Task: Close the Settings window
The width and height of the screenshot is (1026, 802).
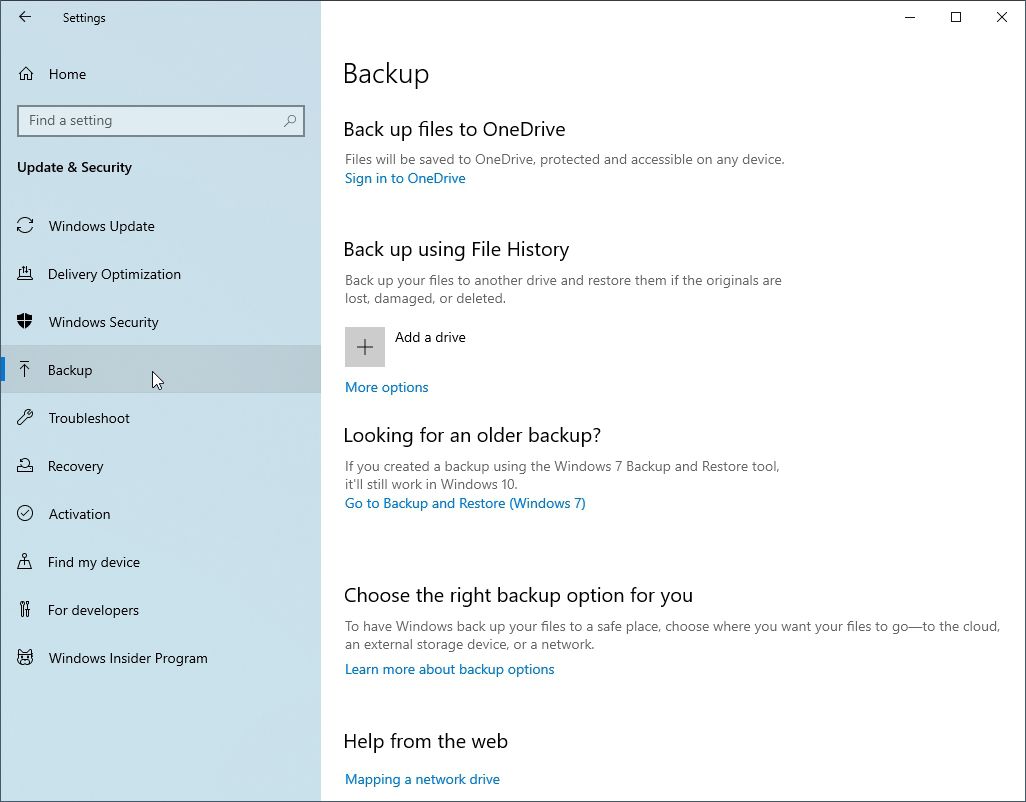Action: pos(1002,17)
